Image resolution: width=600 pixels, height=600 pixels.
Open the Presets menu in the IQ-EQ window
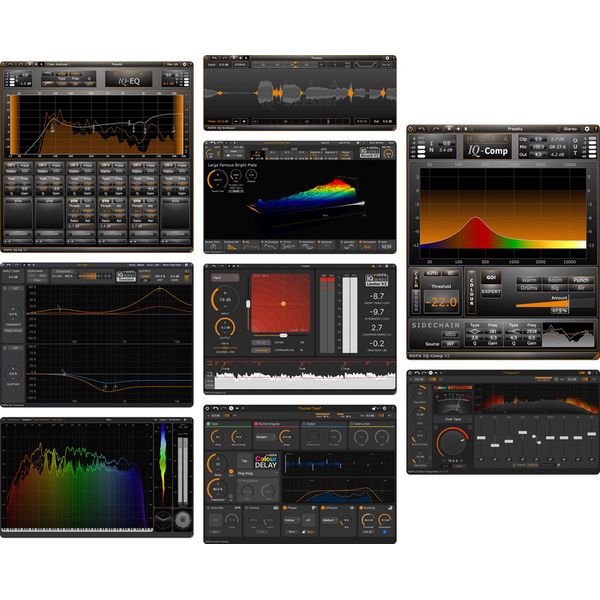click(x=117, y=64)
